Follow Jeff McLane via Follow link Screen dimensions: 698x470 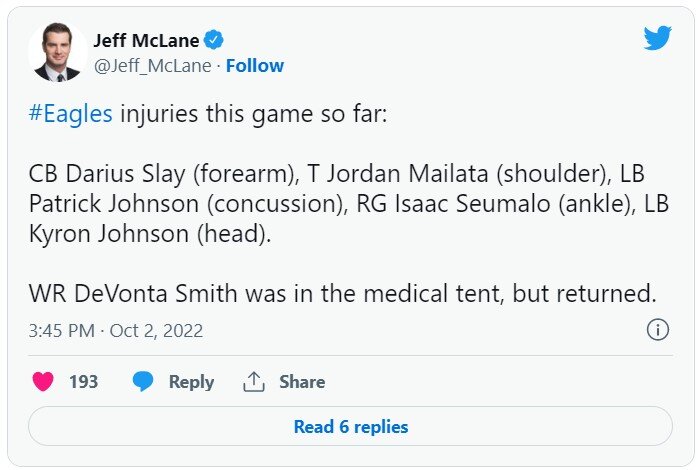255,66
